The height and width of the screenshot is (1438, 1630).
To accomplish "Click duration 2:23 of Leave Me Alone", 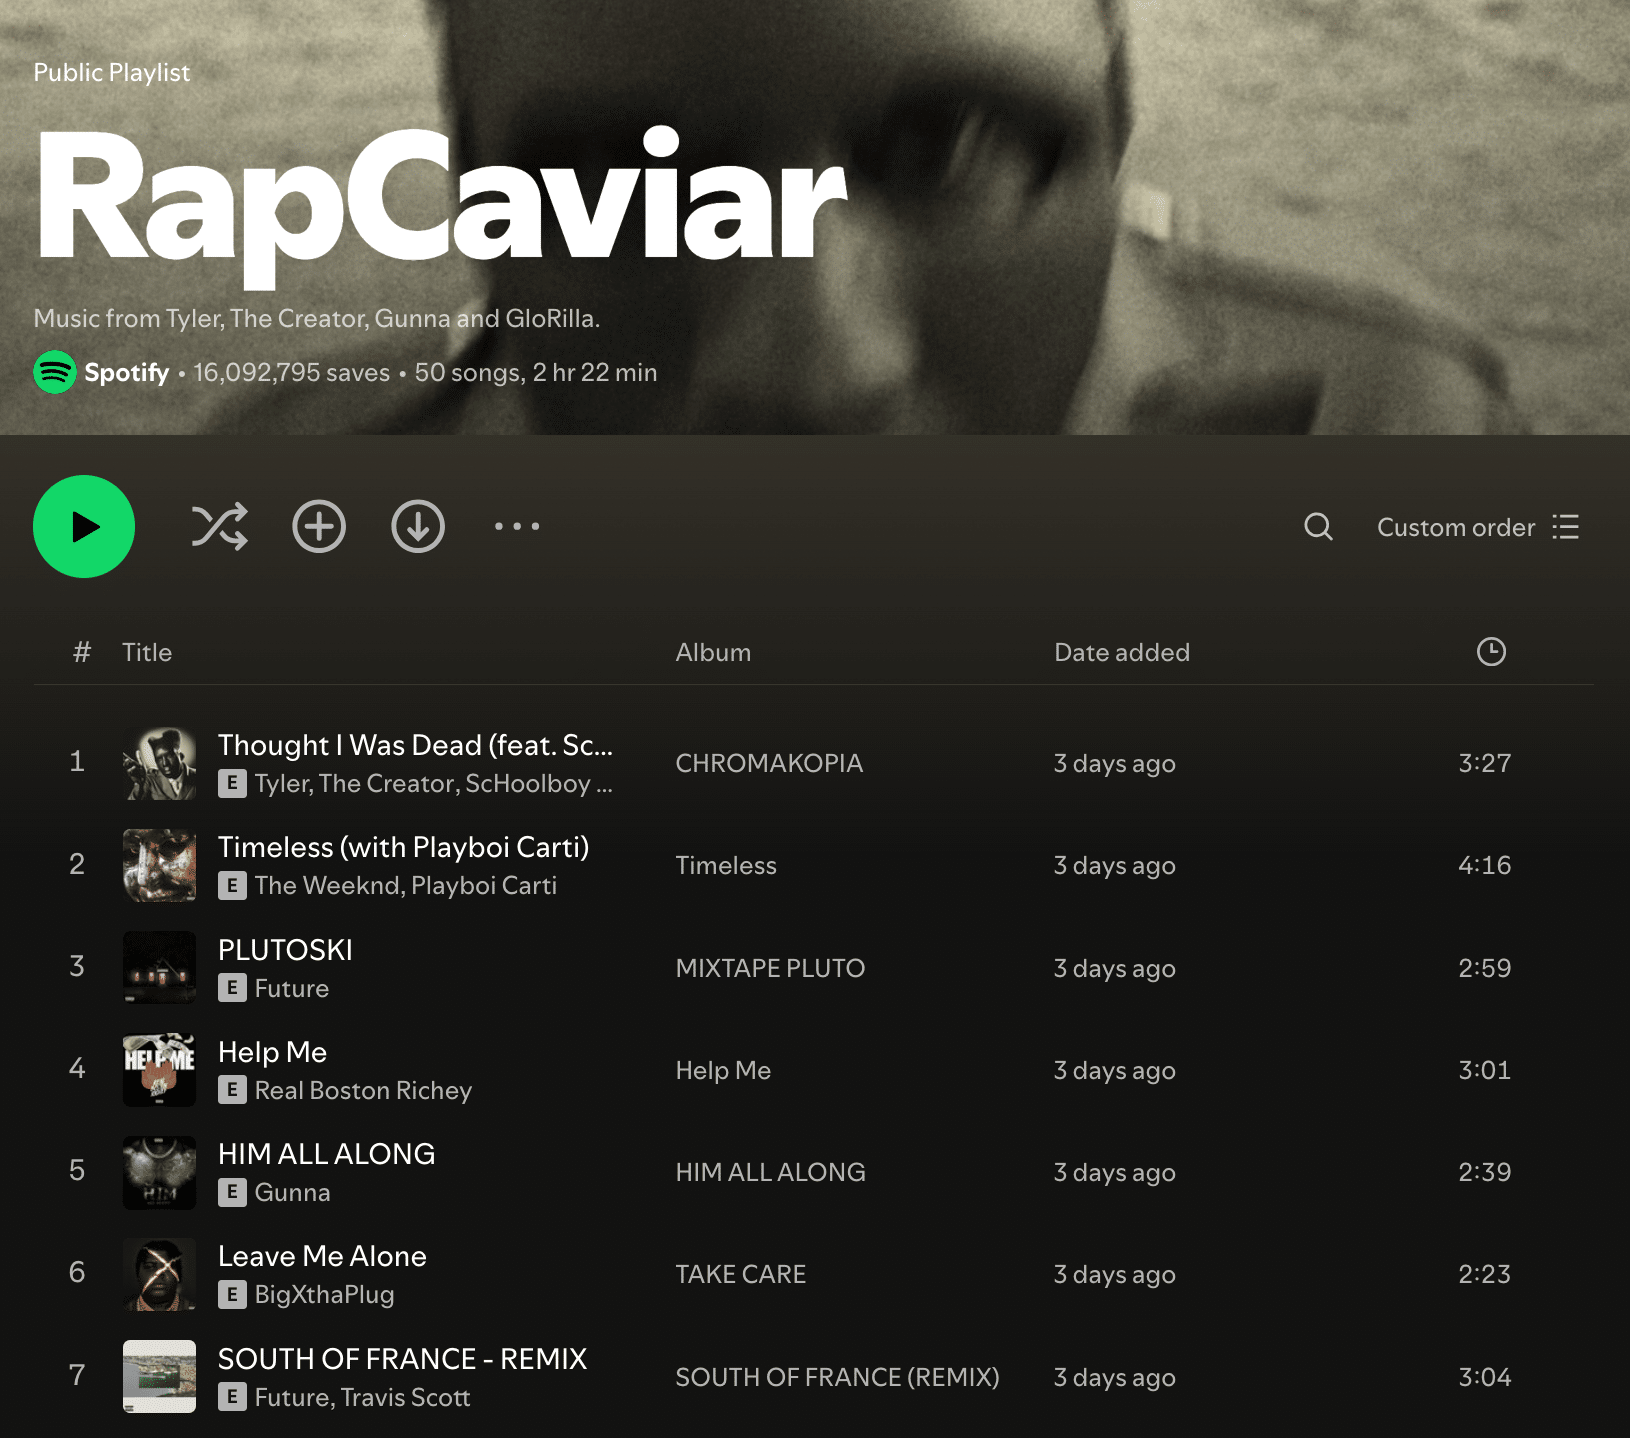I will click(1484, 1274).
